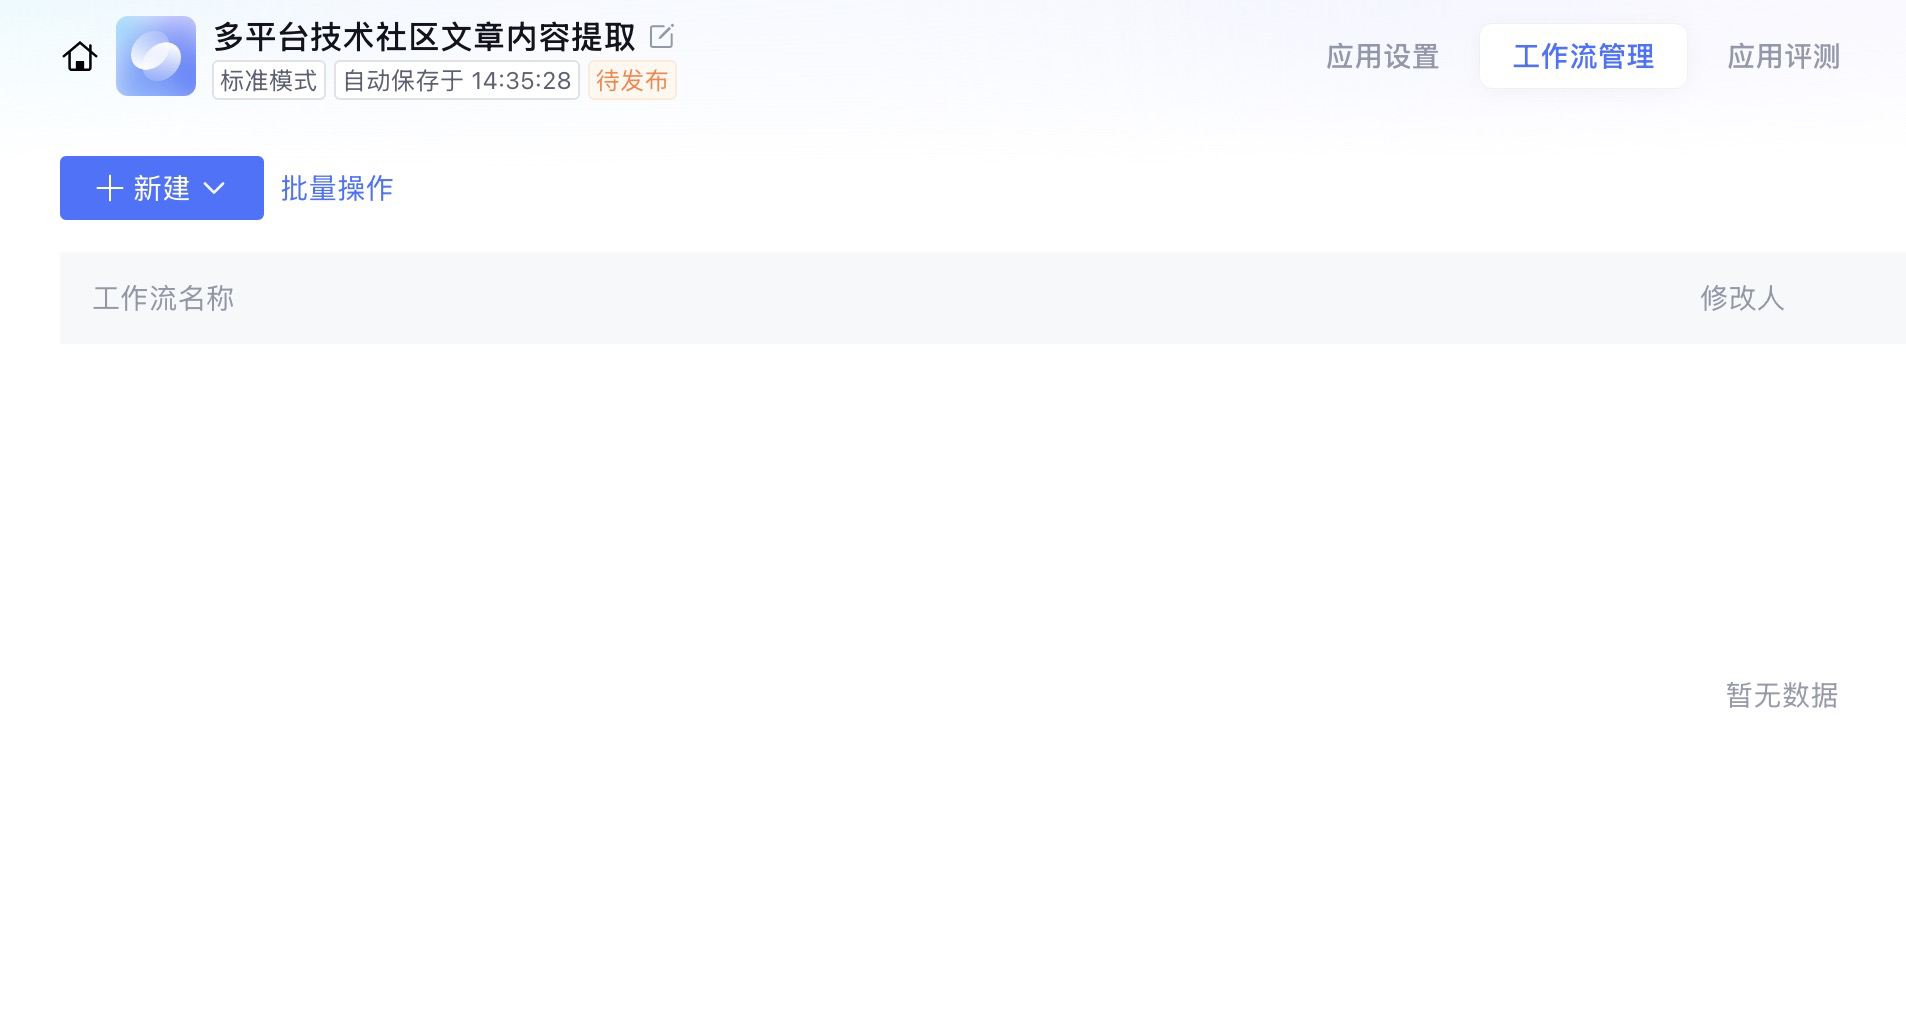Go to the home page icon
Viewport: 1906px width, 1032px height.
(x=80, y=57)
